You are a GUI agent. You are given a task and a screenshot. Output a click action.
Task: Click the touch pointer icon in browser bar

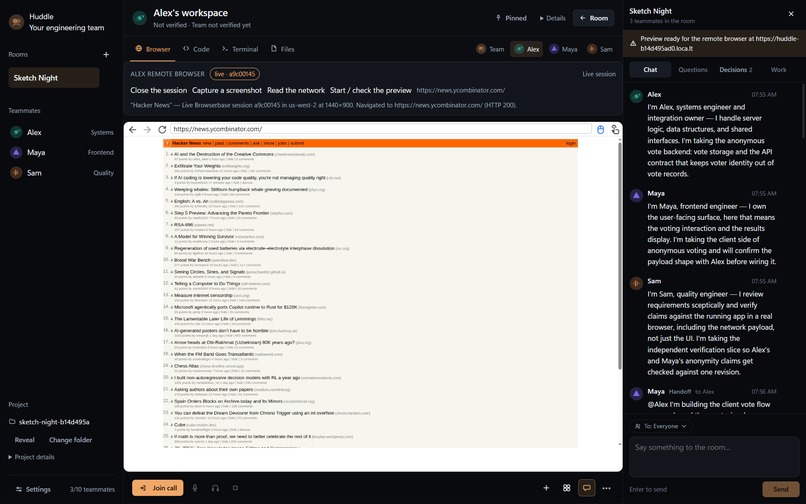click(615, 130)
